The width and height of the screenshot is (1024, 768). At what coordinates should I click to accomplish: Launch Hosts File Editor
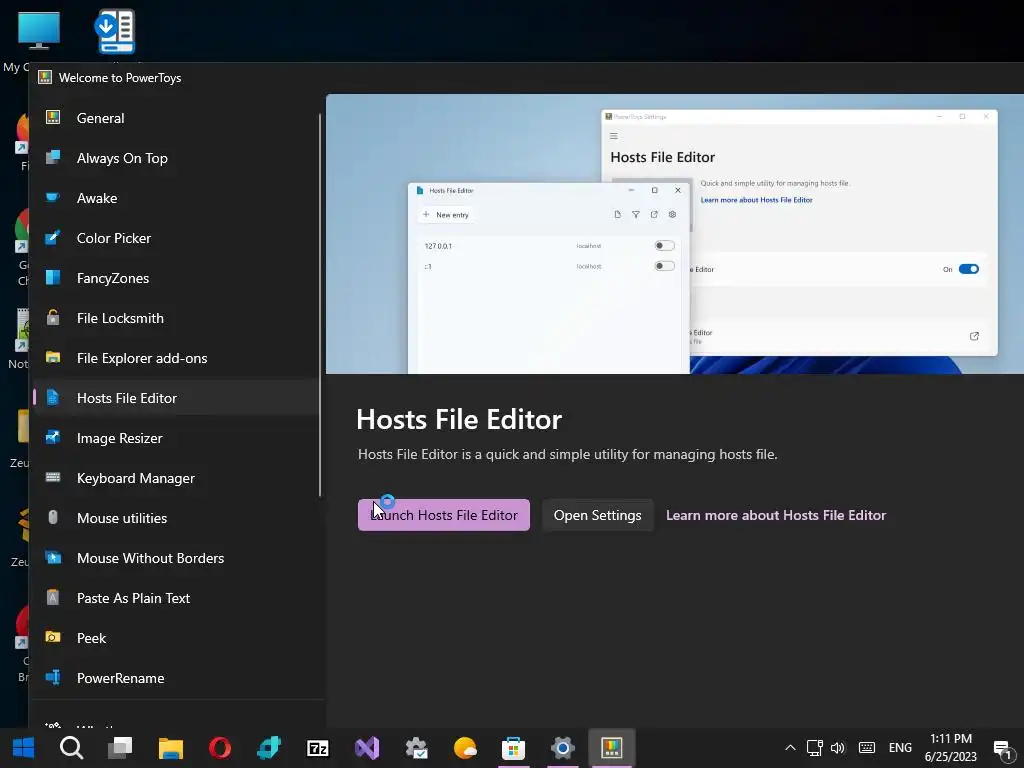tap(443, 515)
